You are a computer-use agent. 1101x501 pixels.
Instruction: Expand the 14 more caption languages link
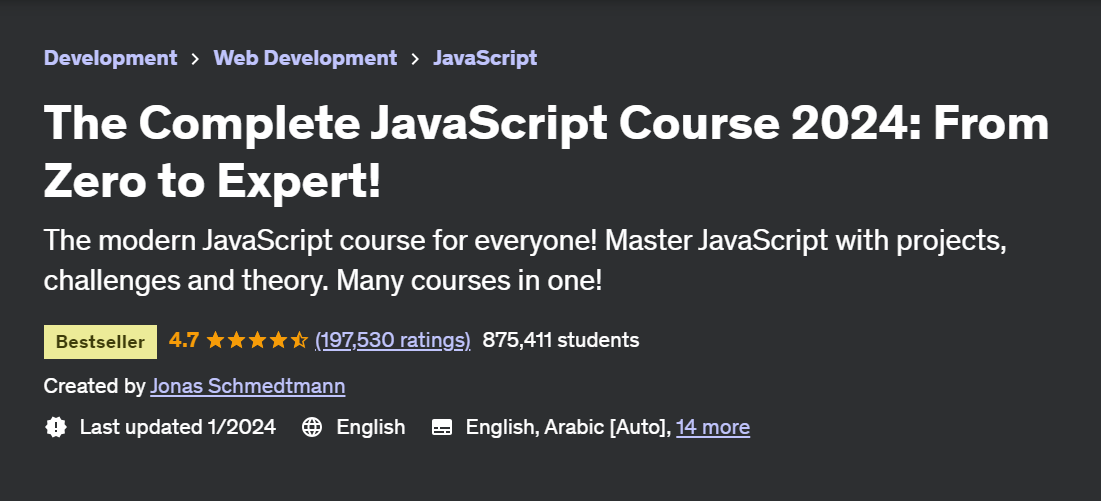coord(713,427)
